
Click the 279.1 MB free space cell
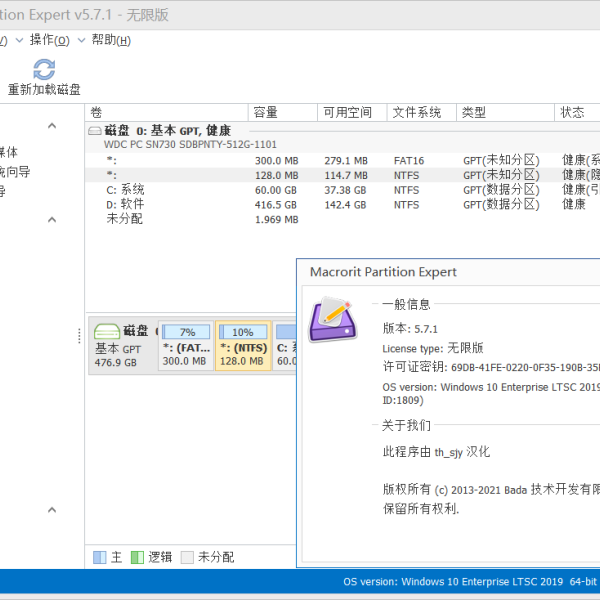coord(346,161)
